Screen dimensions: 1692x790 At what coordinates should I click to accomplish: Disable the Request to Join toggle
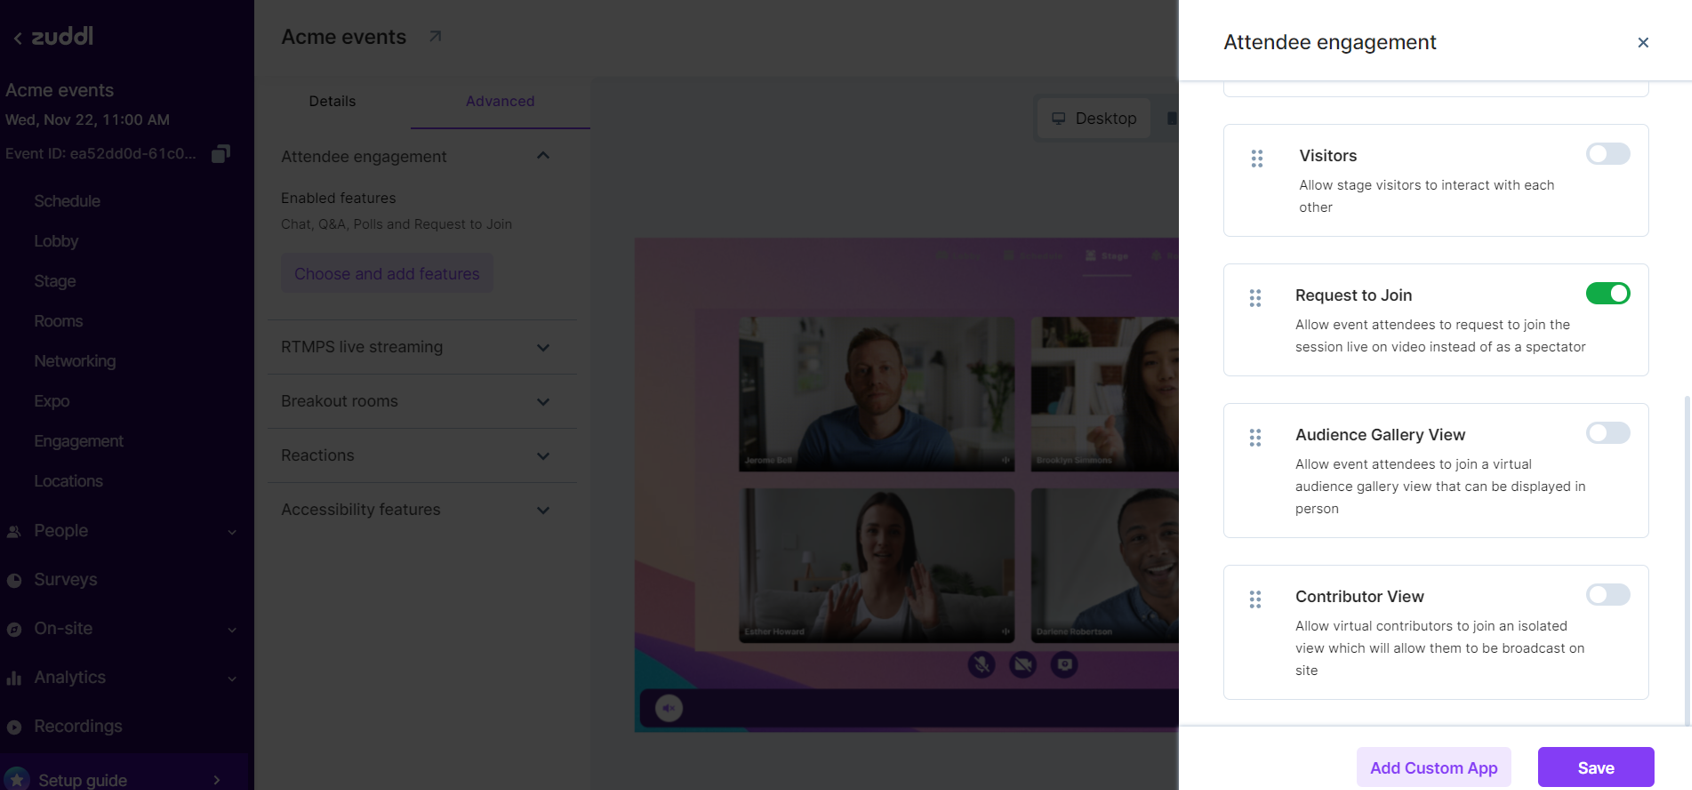point(1608,293)
